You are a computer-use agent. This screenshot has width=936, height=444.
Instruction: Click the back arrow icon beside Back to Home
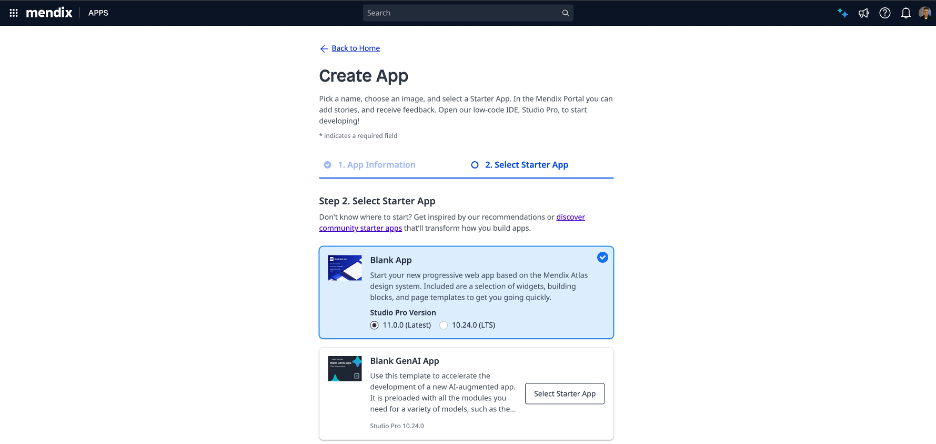tap(324, 48)
